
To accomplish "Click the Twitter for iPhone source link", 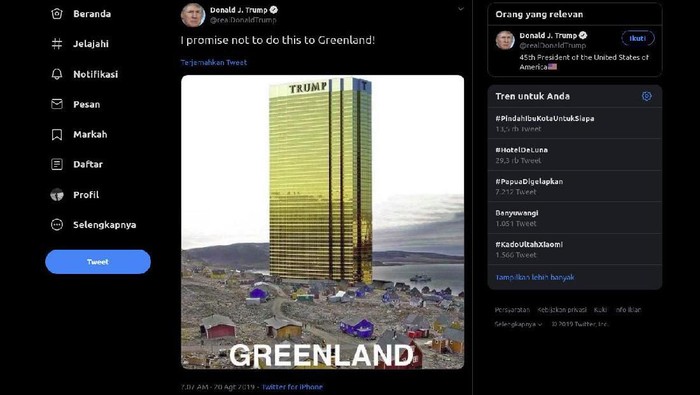I will [x=292, y=387].
